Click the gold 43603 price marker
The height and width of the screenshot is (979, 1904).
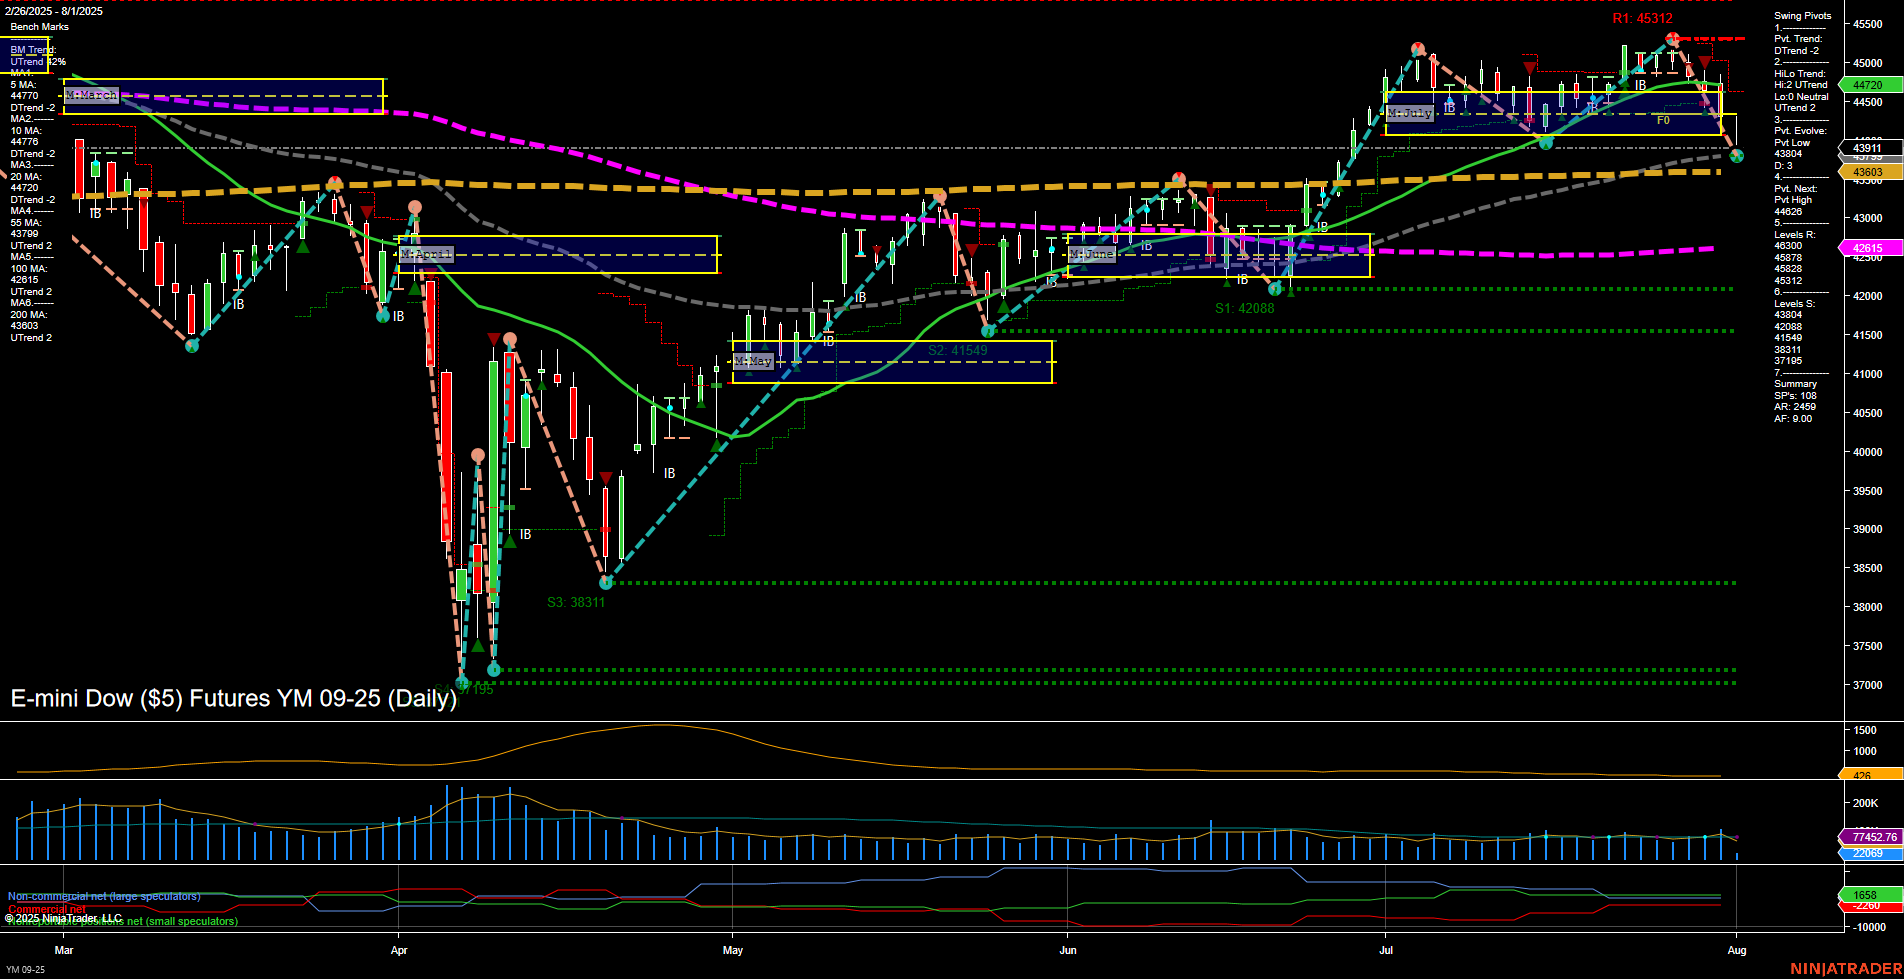pos(1871,172)
